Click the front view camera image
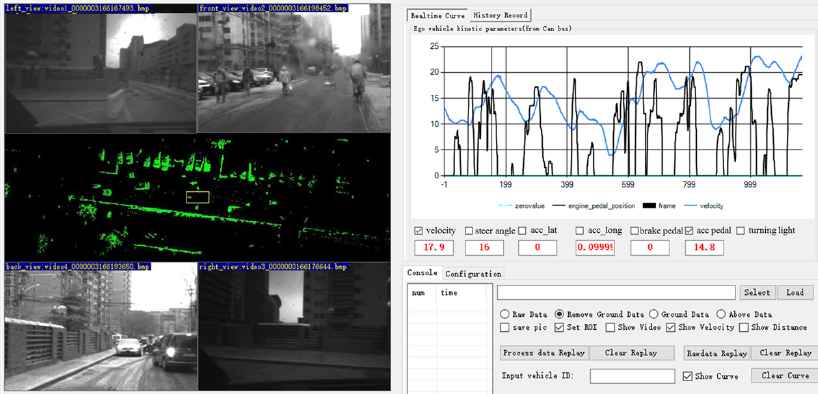The height and width of the screenshot is (394, 818). point(294,68)
